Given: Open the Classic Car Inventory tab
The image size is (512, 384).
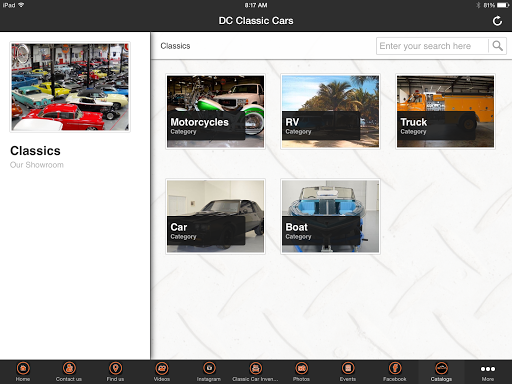Looking at the screenshot, I should pyautogui.click(x=255, y=372).
